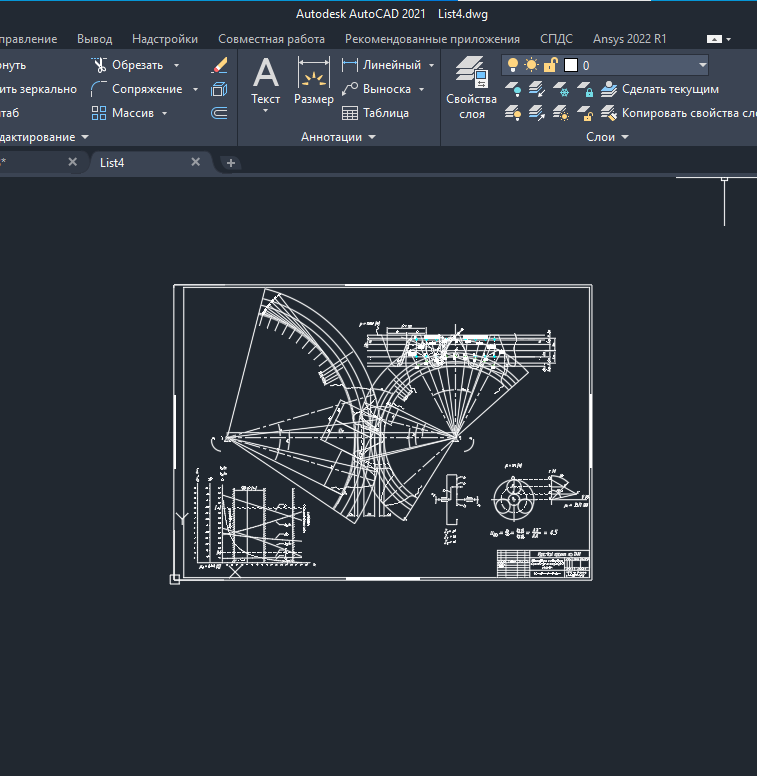
Task: Click the layer 0 white color swatch
Action: pyautogui.click(x=571, y=65)
